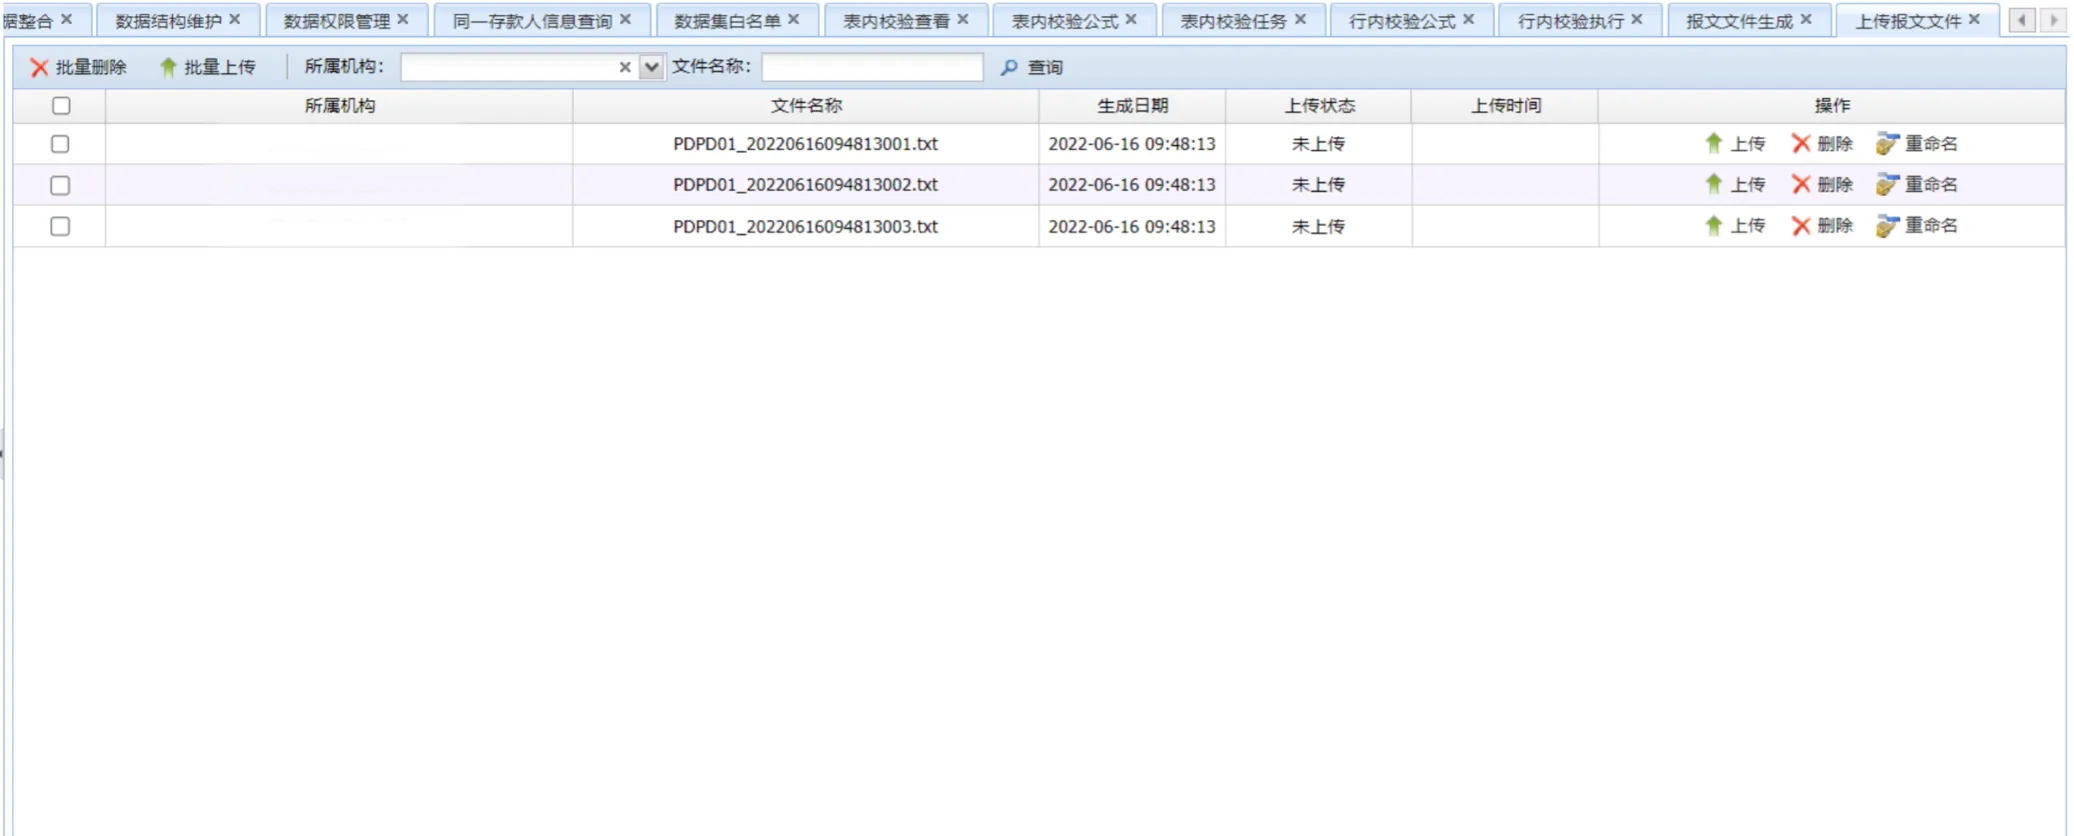Rename file PDPD01_20220616094813003.txt via rename icon
Viewport: 2074px width, 836px height.
pyautogui.click(x=1886, y=226)
